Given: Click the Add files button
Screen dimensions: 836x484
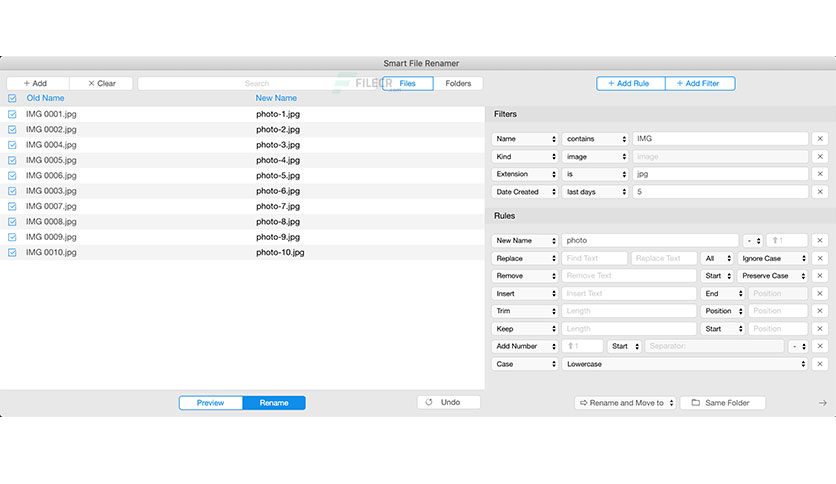Looking at the screenshot, I should (37, 83).
